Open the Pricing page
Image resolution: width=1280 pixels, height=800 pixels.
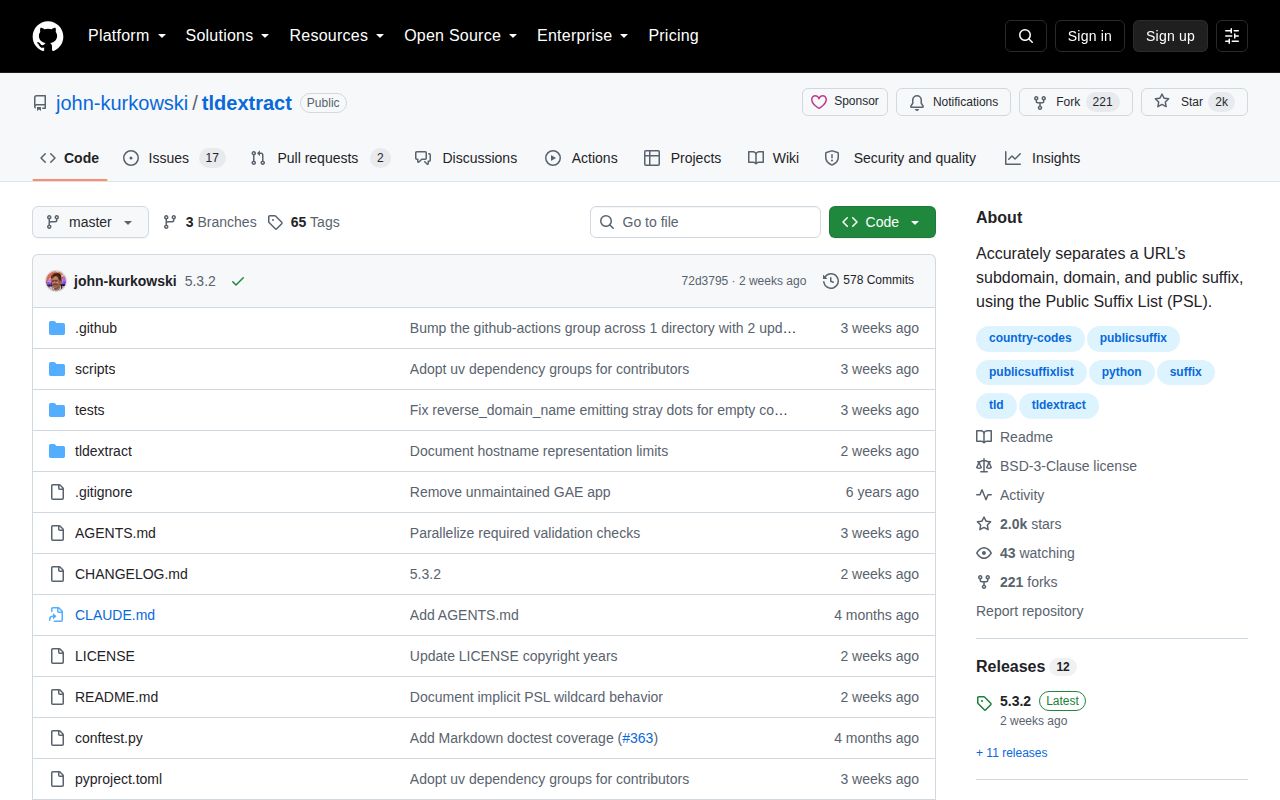tap(673, 36)
